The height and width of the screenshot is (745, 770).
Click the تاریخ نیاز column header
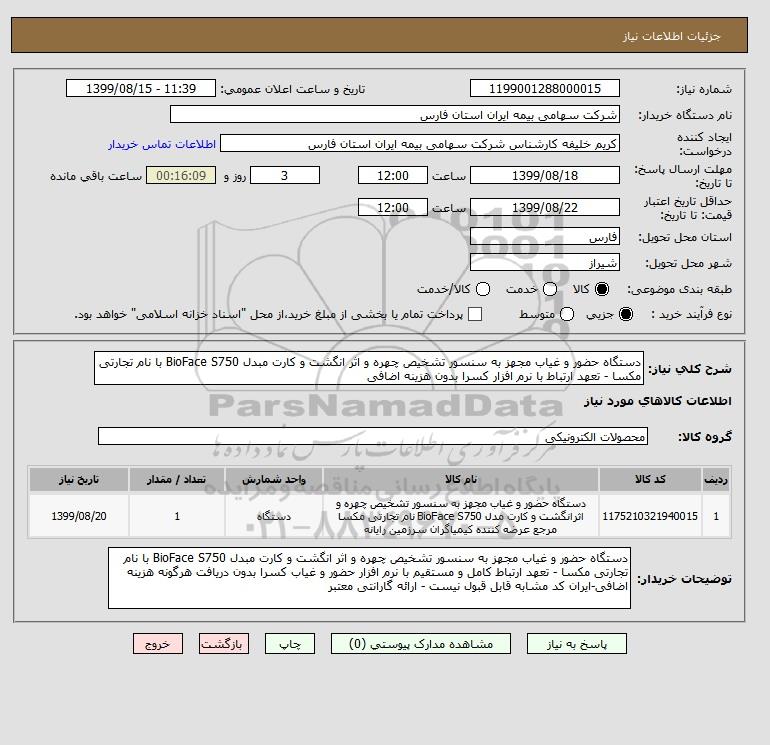79,479
